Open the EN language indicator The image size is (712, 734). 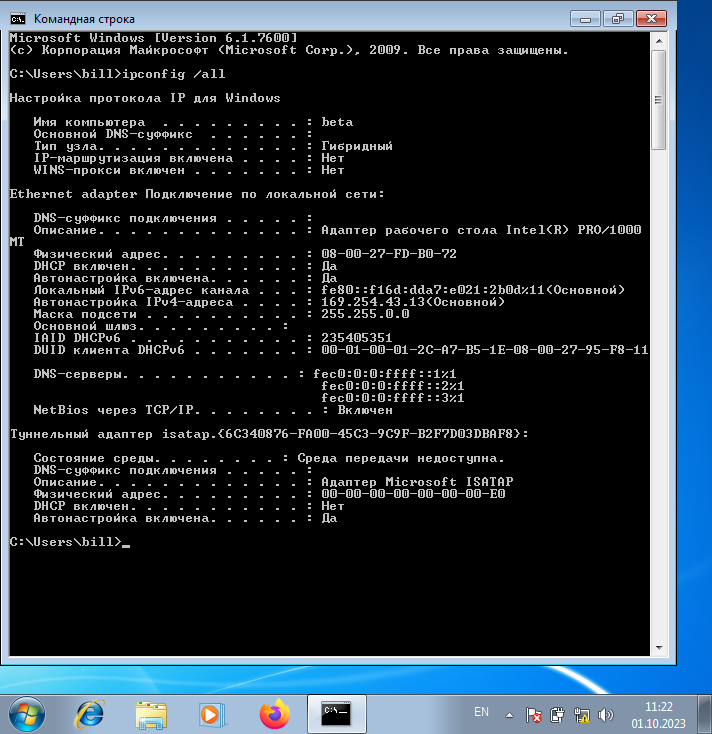point(481,712)
